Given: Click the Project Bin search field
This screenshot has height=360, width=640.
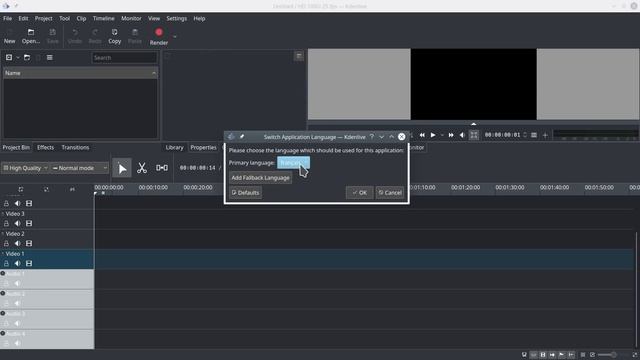Looking at the screenshot, I should (124, 58).
